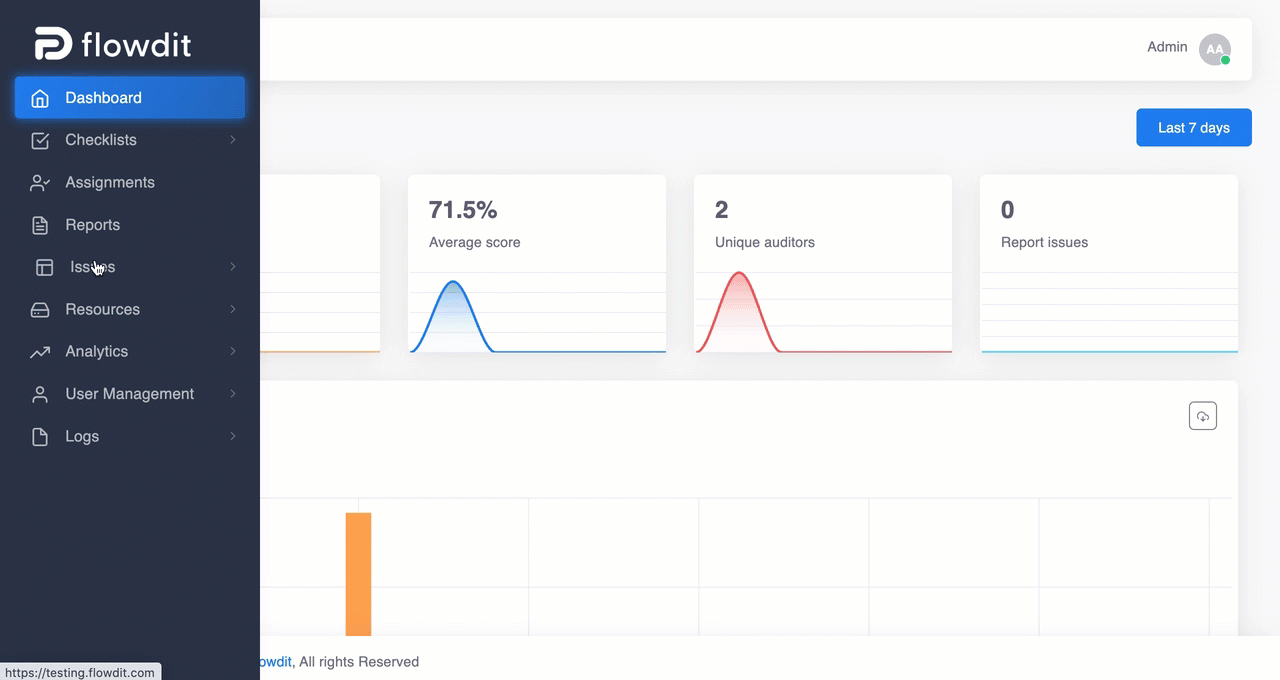Click the flowdit brand name text
The width and height of the screenshot is (1280, 680).
point(136,44)
